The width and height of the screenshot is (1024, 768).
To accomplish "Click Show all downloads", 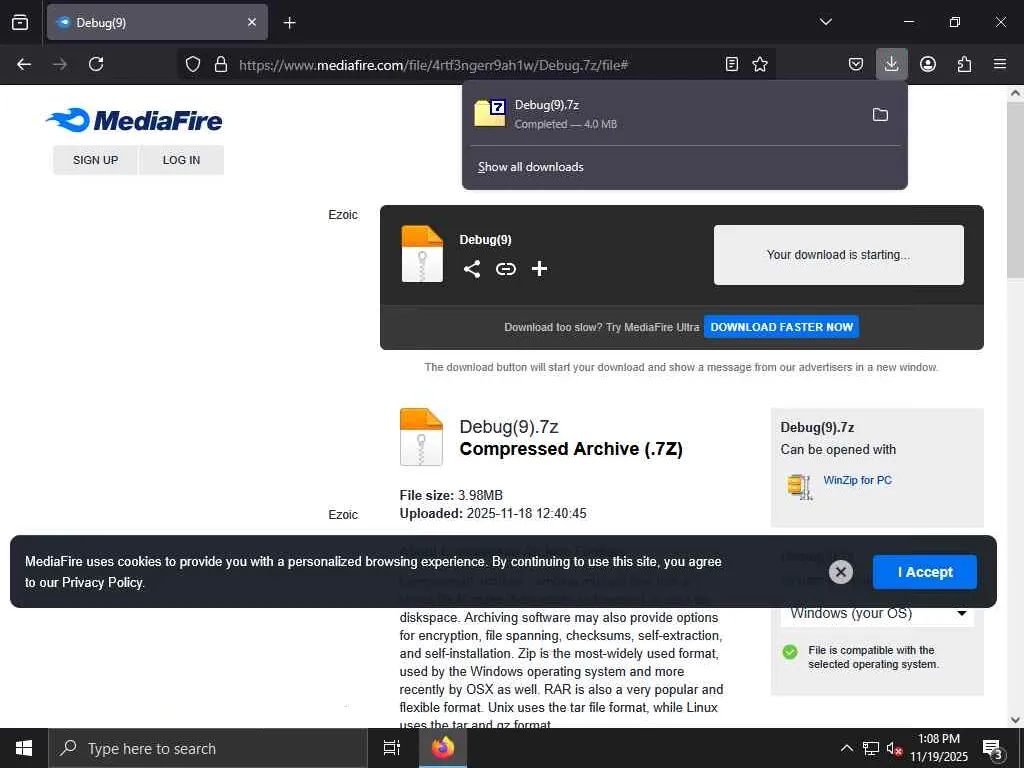I will 530,167.
